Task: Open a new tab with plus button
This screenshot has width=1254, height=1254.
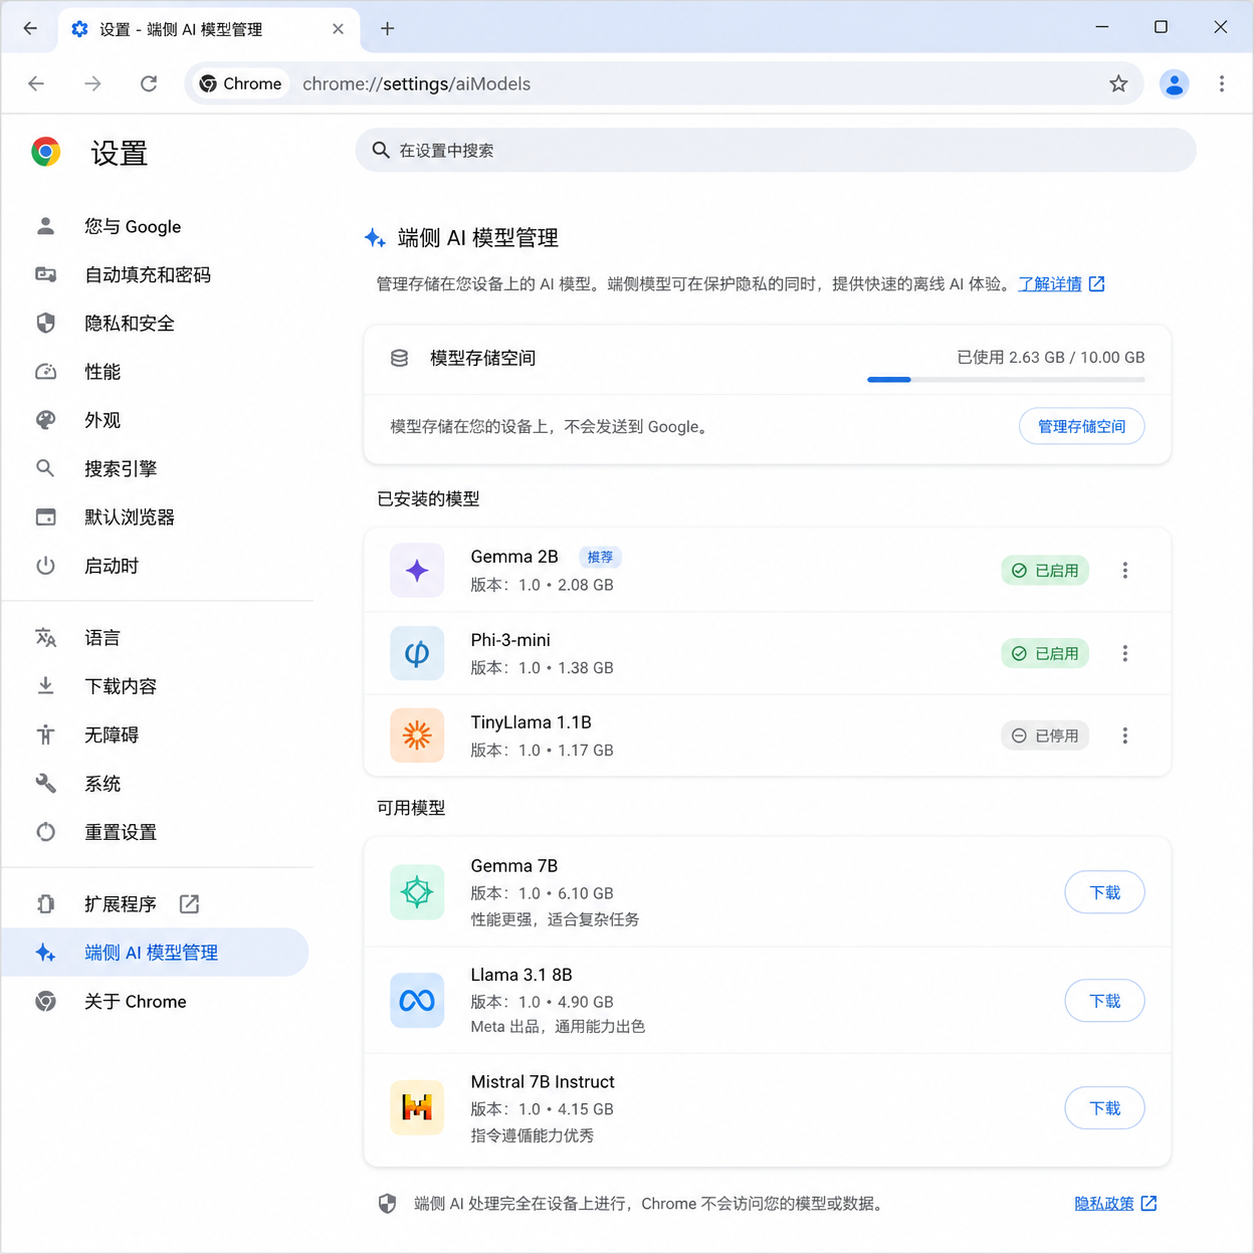Action: (387, 28)
